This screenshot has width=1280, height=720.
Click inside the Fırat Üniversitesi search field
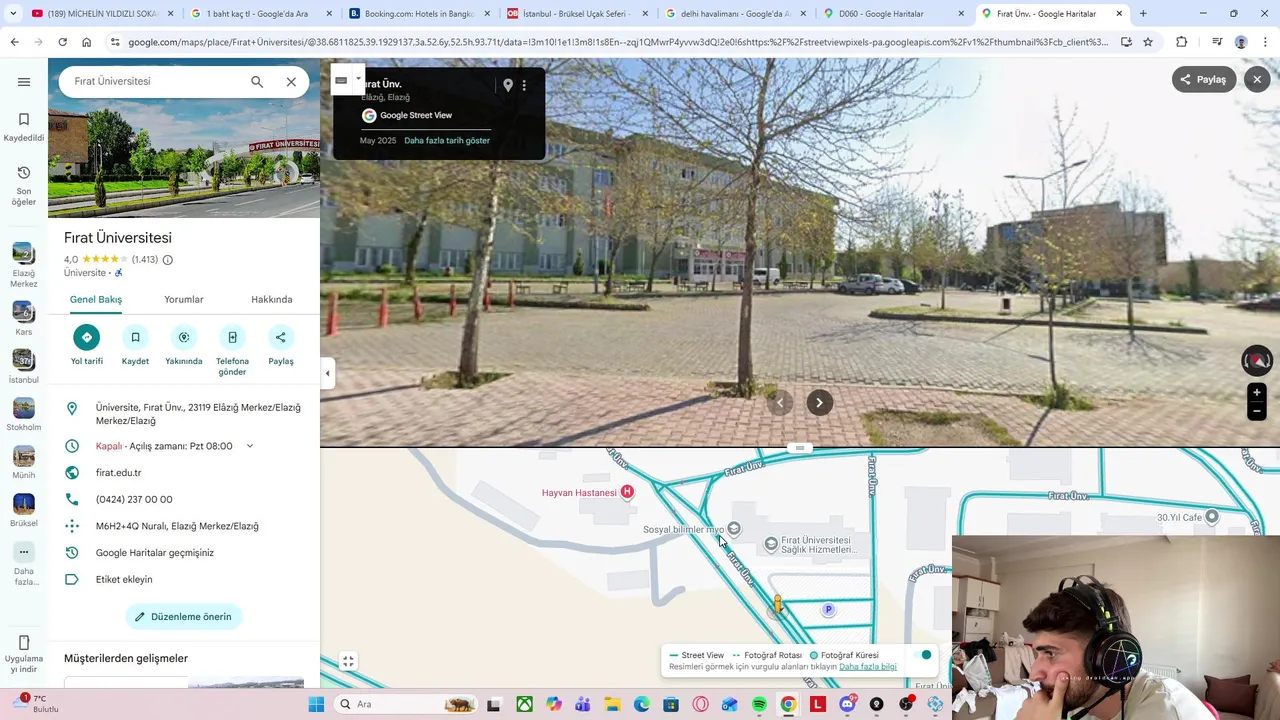click(155, 82)
